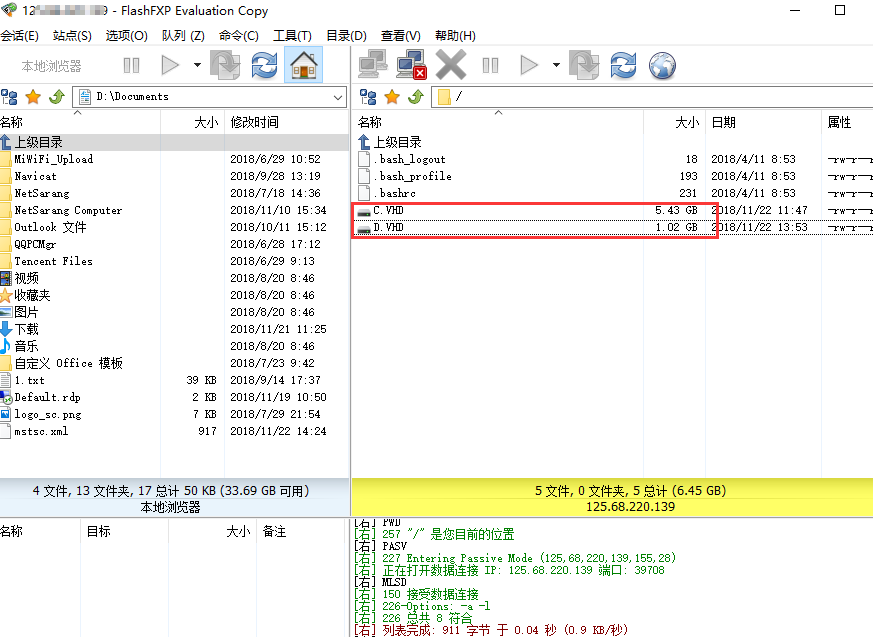Open the 站点(S) menu
Viewport: 873px width, 637px height.
pyautogui.click(x=72, y=36)
